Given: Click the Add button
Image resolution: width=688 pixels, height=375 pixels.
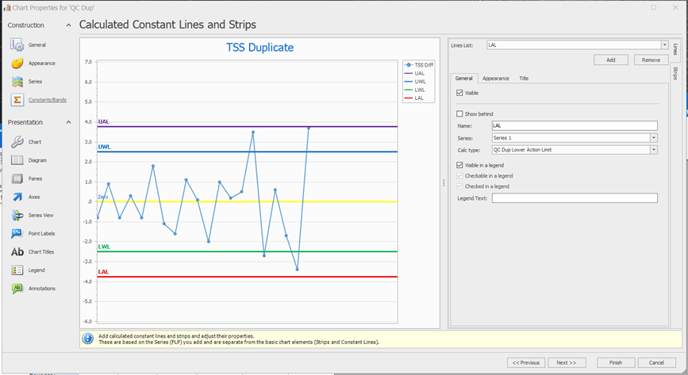Looking at the screenshot, I should (611, 60).
